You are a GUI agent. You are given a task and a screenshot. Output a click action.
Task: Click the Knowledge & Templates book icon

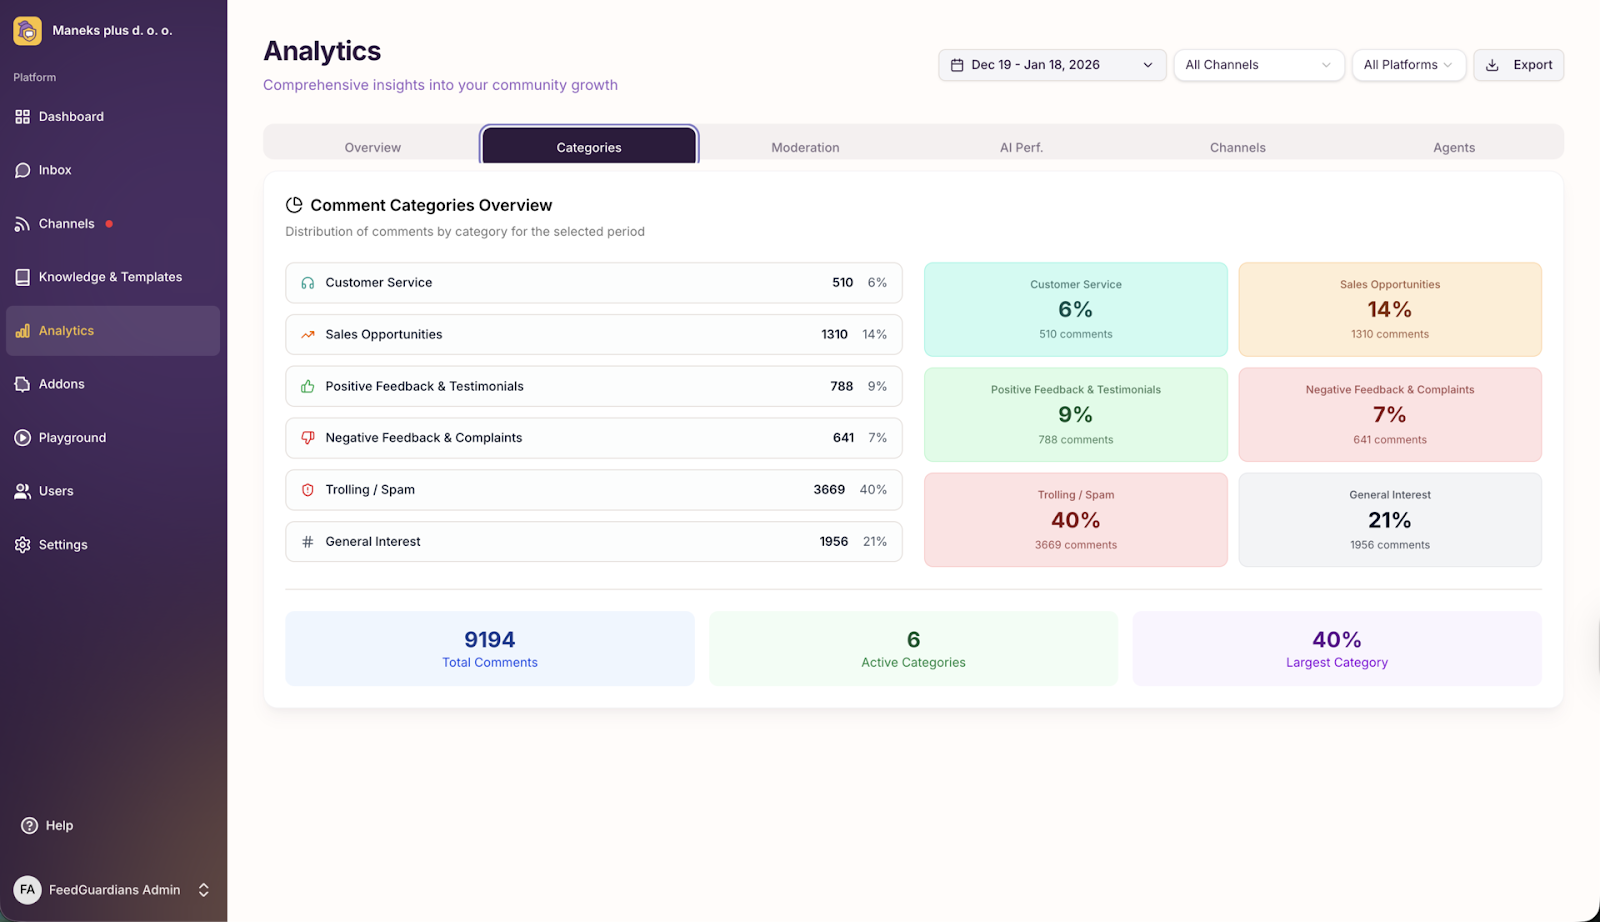point(22,276)
